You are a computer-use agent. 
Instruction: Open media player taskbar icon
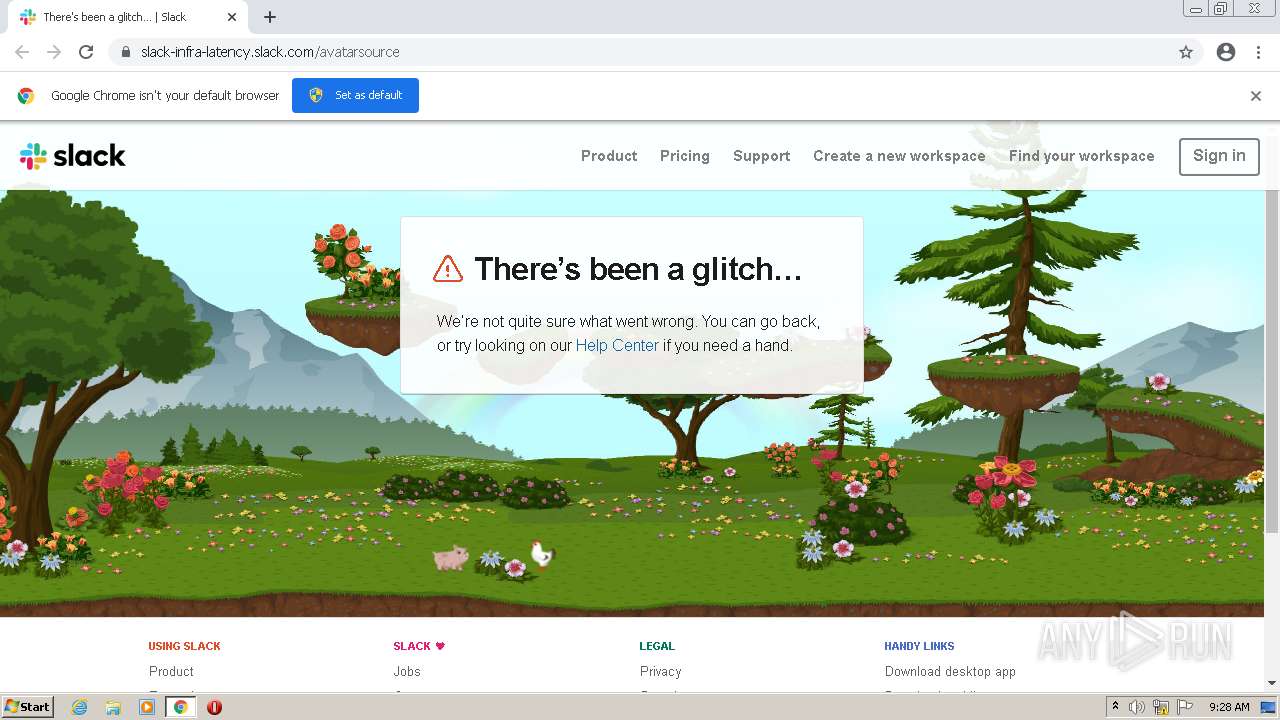pos(147,707)
